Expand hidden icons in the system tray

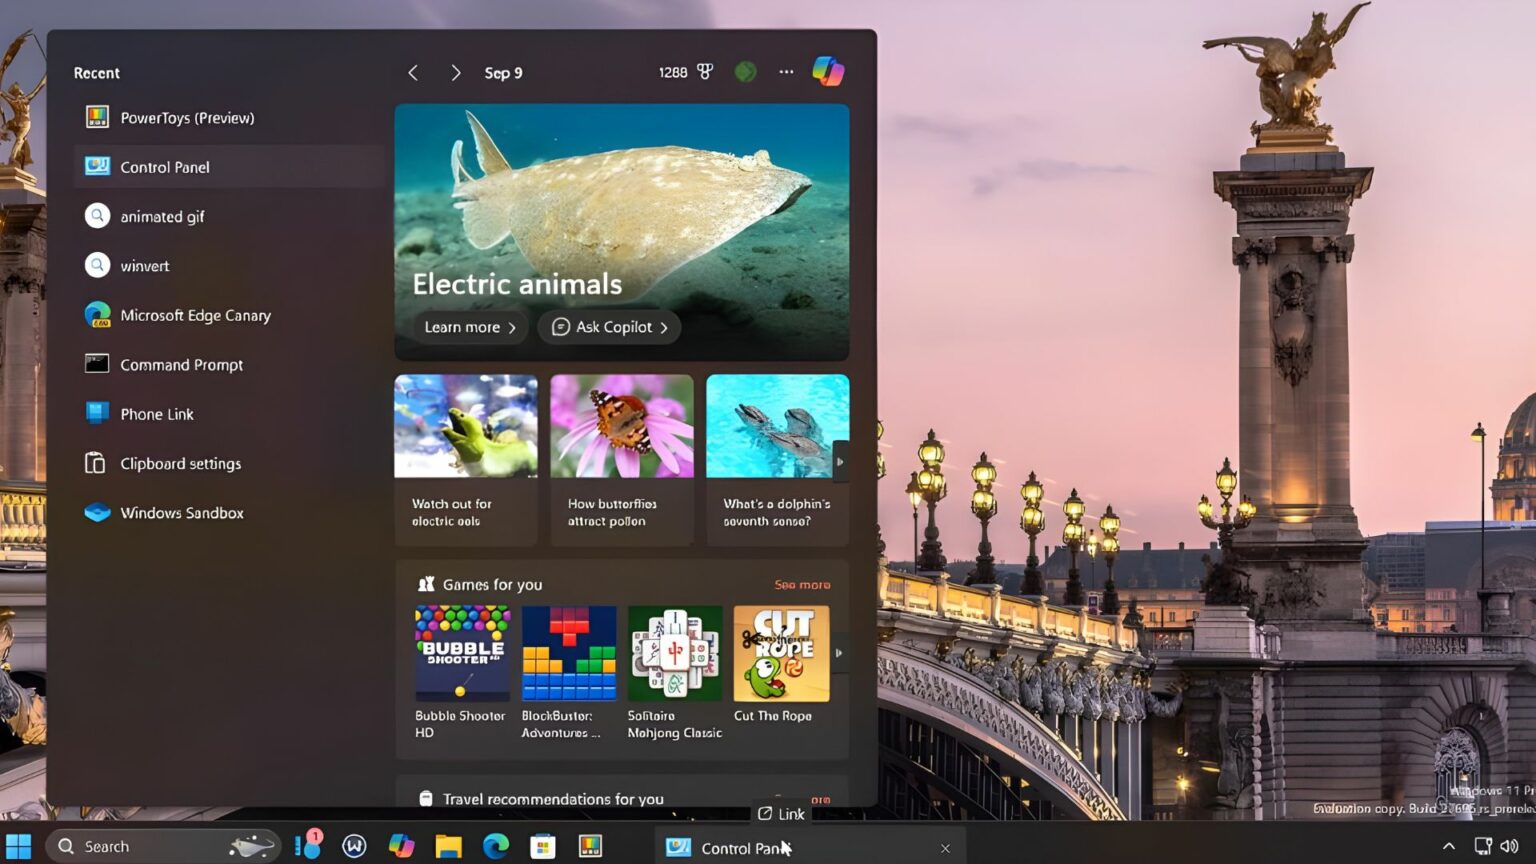coord(1448,846)
